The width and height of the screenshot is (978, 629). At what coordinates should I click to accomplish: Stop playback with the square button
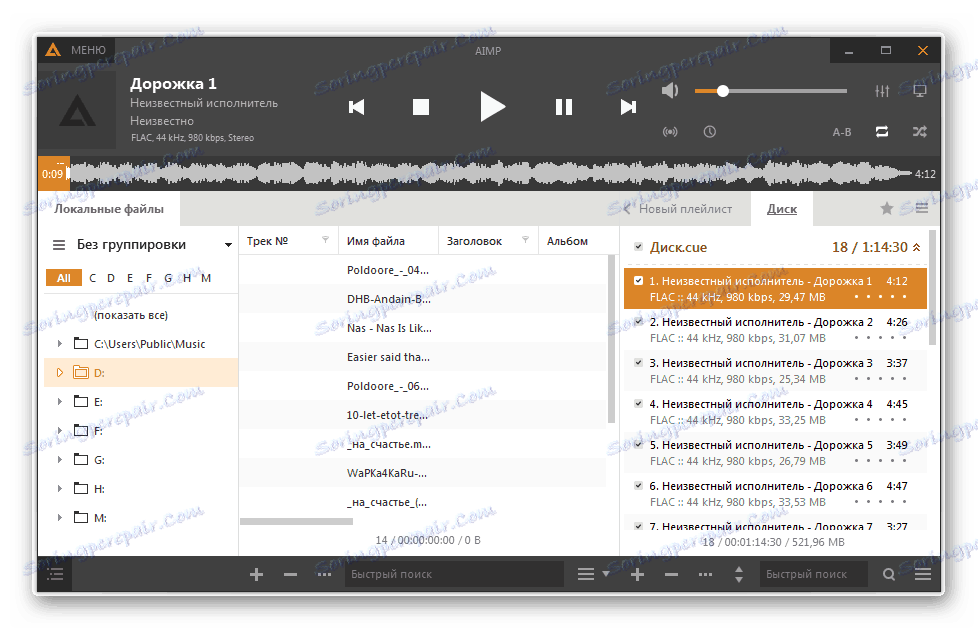tap(421, 107)
